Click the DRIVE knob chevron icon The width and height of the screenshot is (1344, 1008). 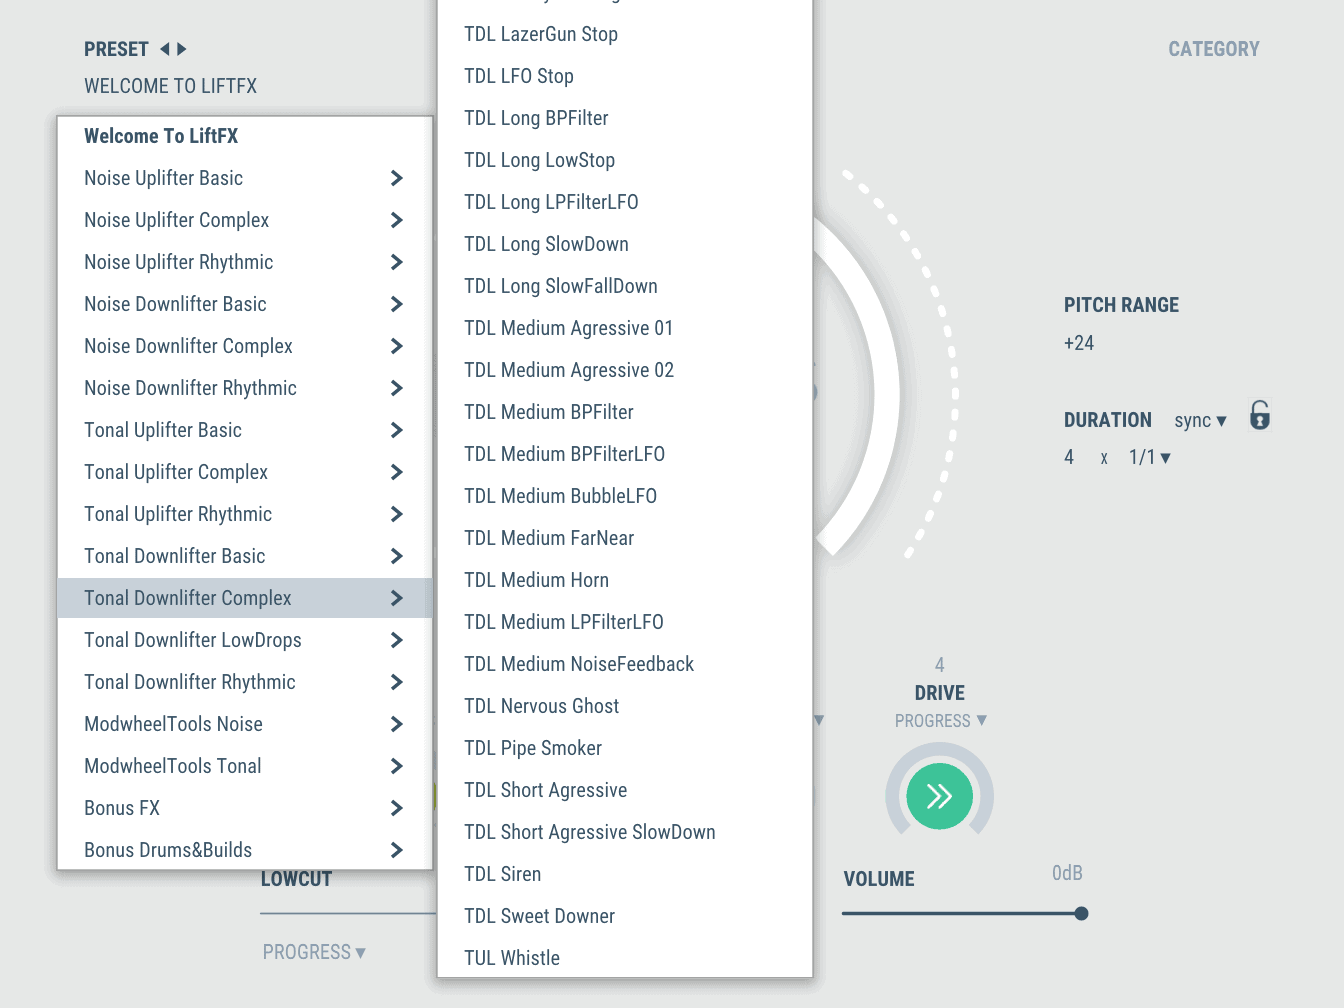click(x=939, y=796)
